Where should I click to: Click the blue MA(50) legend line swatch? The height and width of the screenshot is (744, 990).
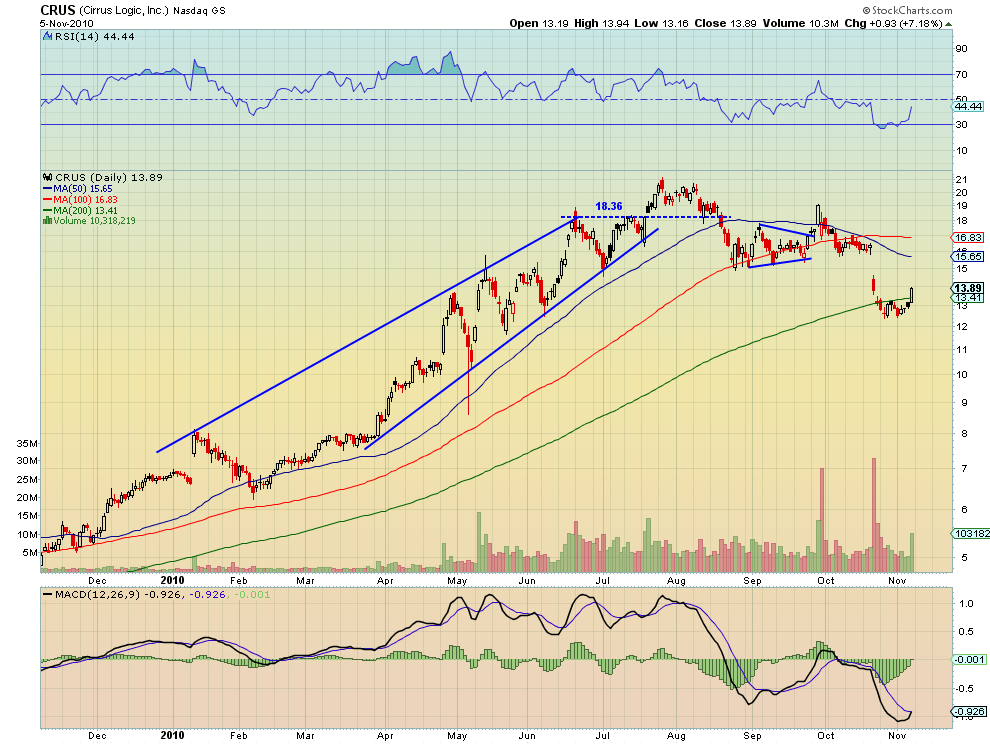[47, 189]
